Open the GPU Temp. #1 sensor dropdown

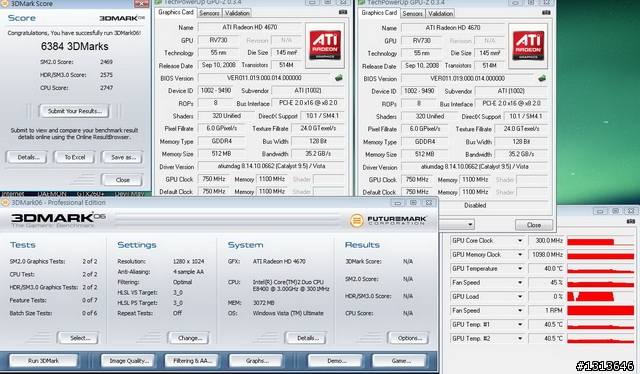520,325
